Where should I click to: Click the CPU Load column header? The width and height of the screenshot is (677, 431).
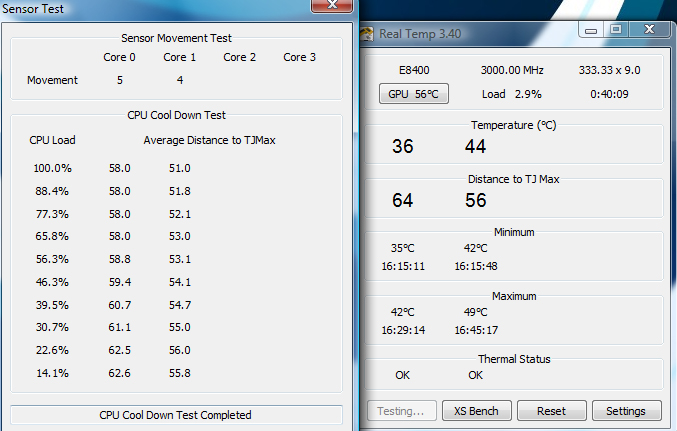pyautogui.click(x=52, y=140)
